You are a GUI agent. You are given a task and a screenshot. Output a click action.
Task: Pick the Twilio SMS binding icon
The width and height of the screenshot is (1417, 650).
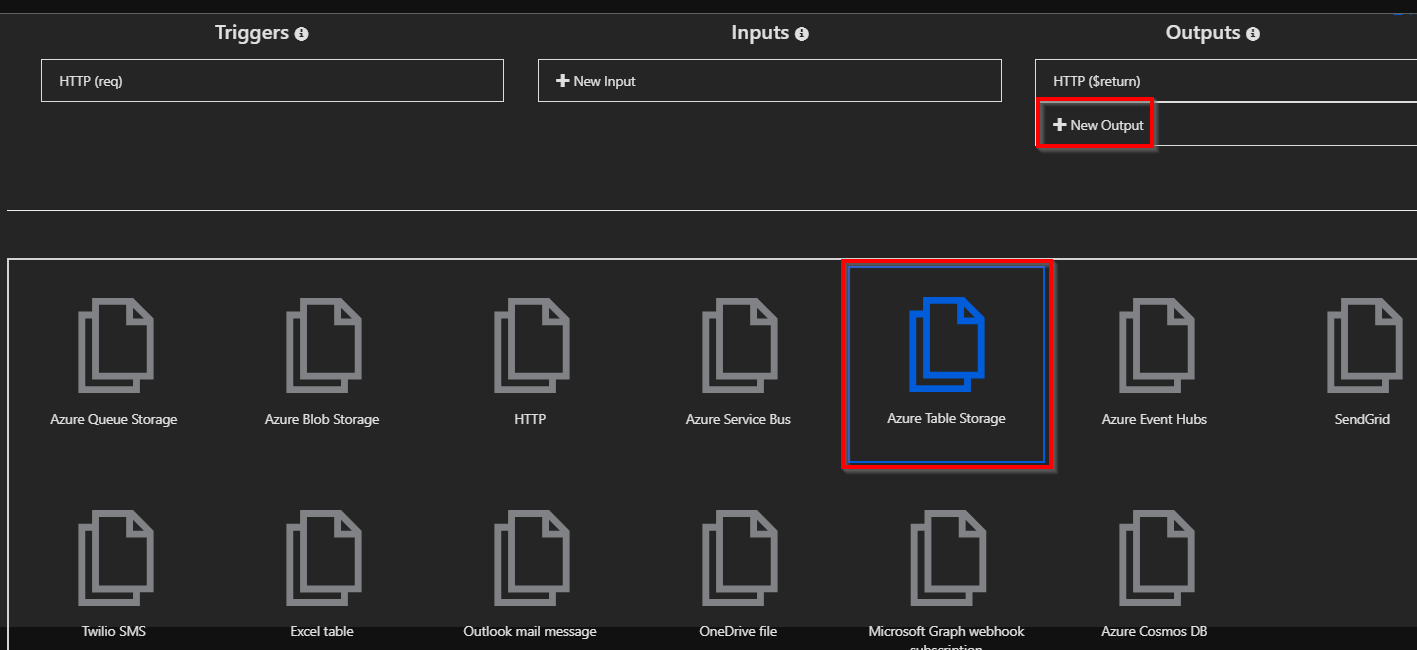[x=114, y=558]
